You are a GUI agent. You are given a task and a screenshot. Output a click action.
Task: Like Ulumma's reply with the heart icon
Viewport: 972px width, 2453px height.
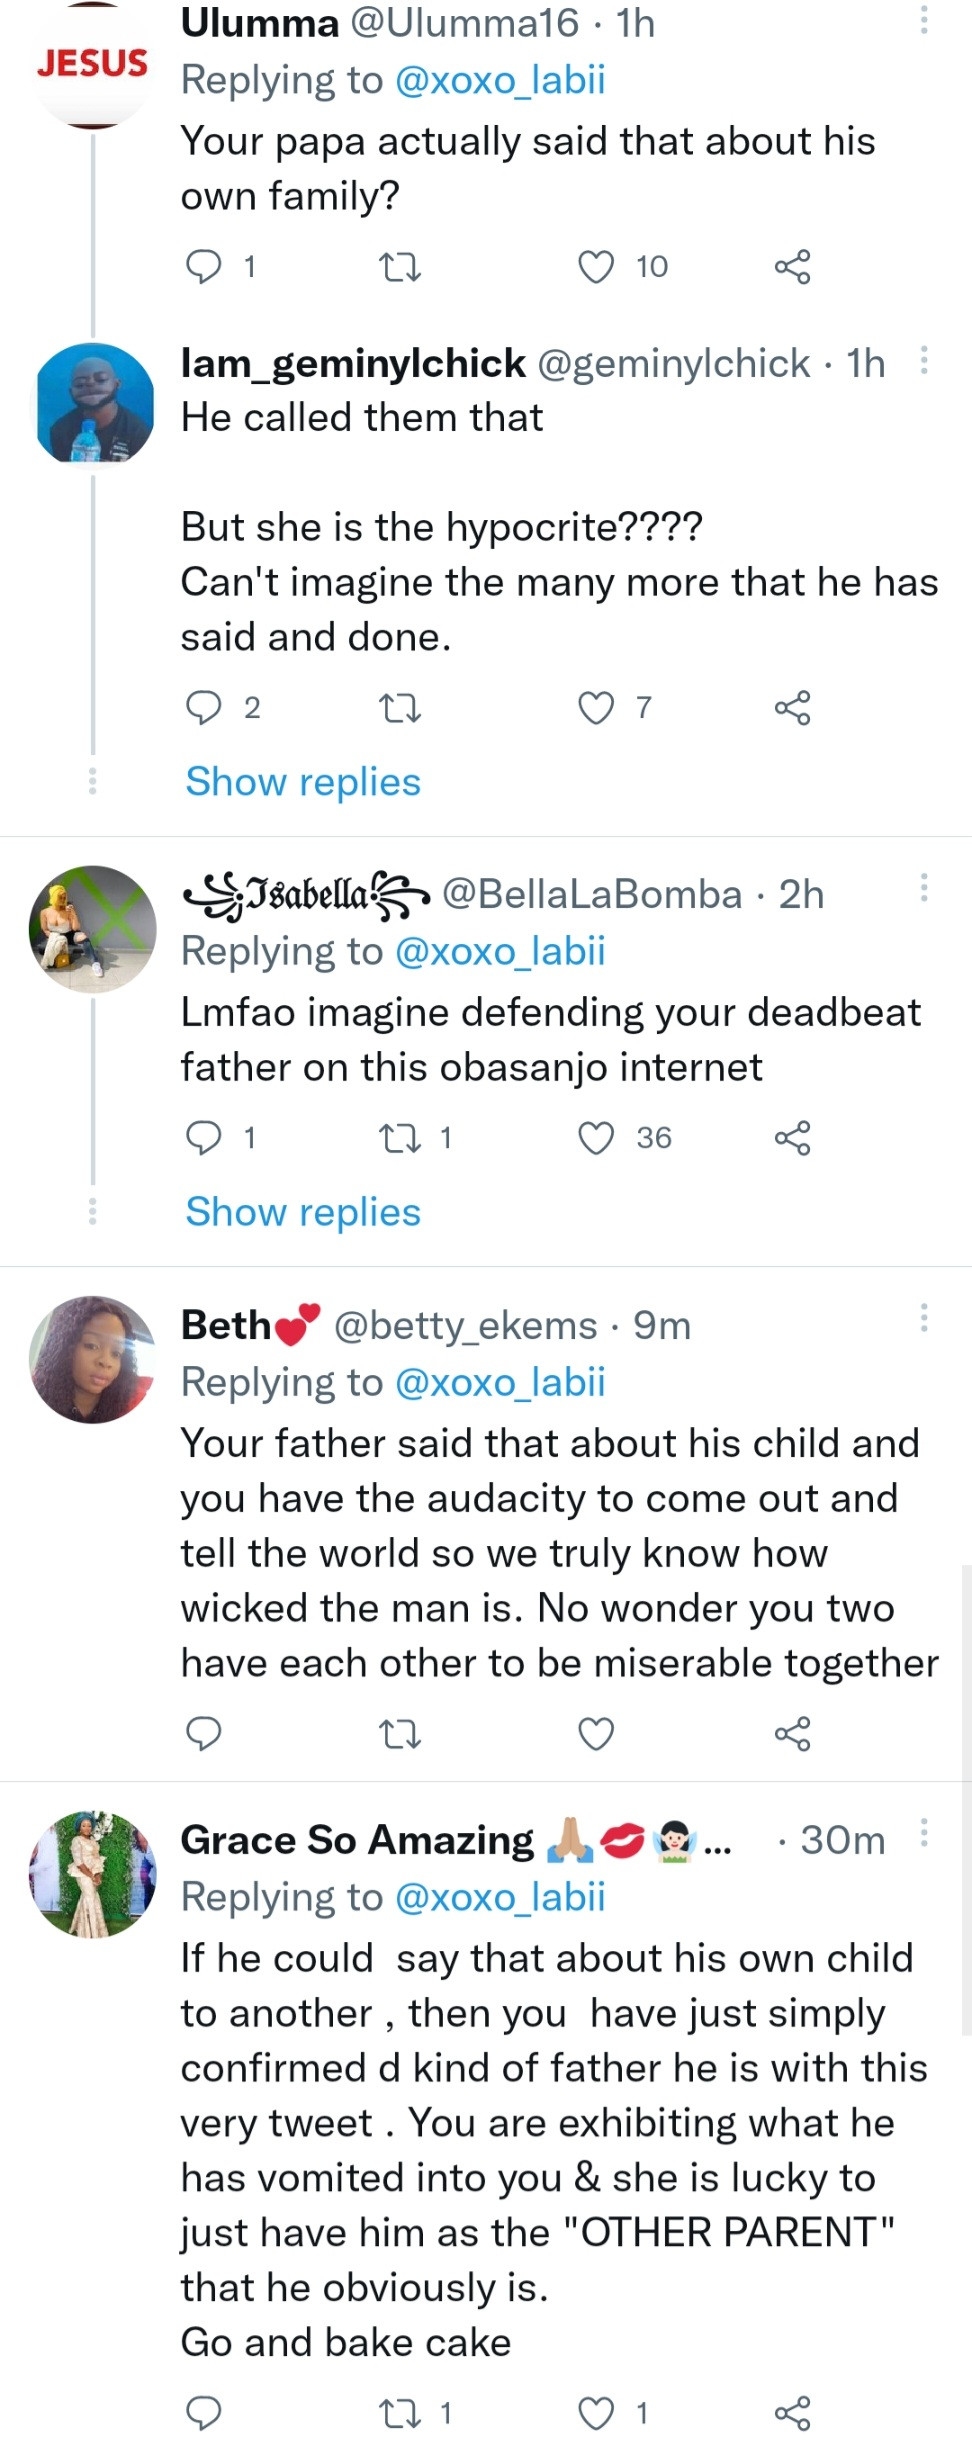click(x=597, y=268)
